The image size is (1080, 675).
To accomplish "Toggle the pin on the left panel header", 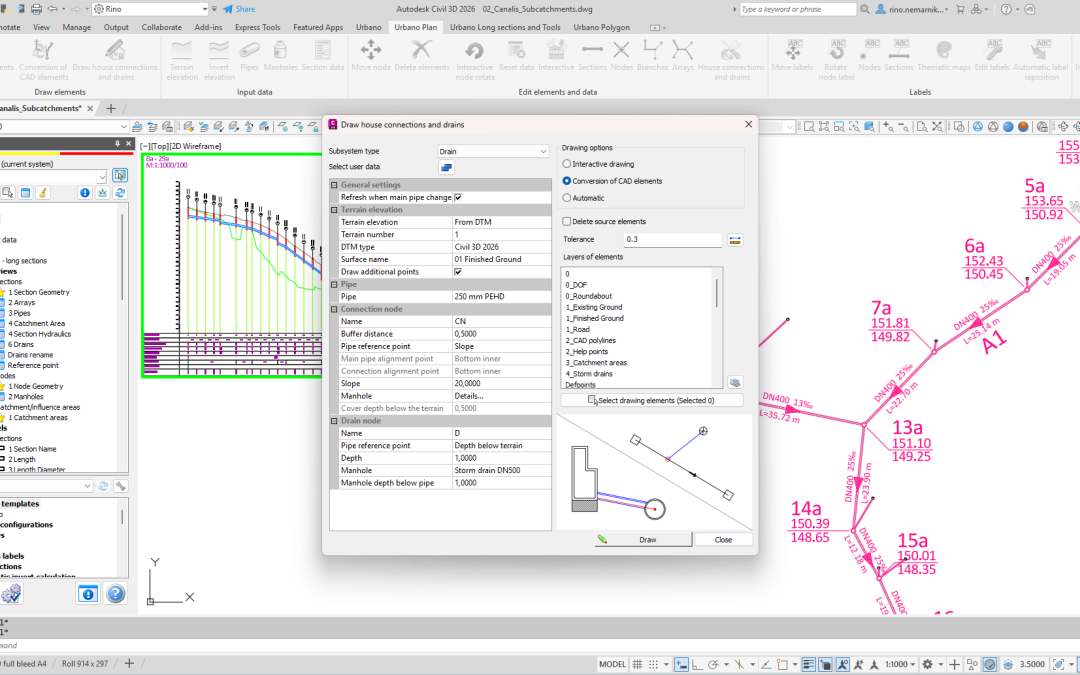I will [118, 144].
